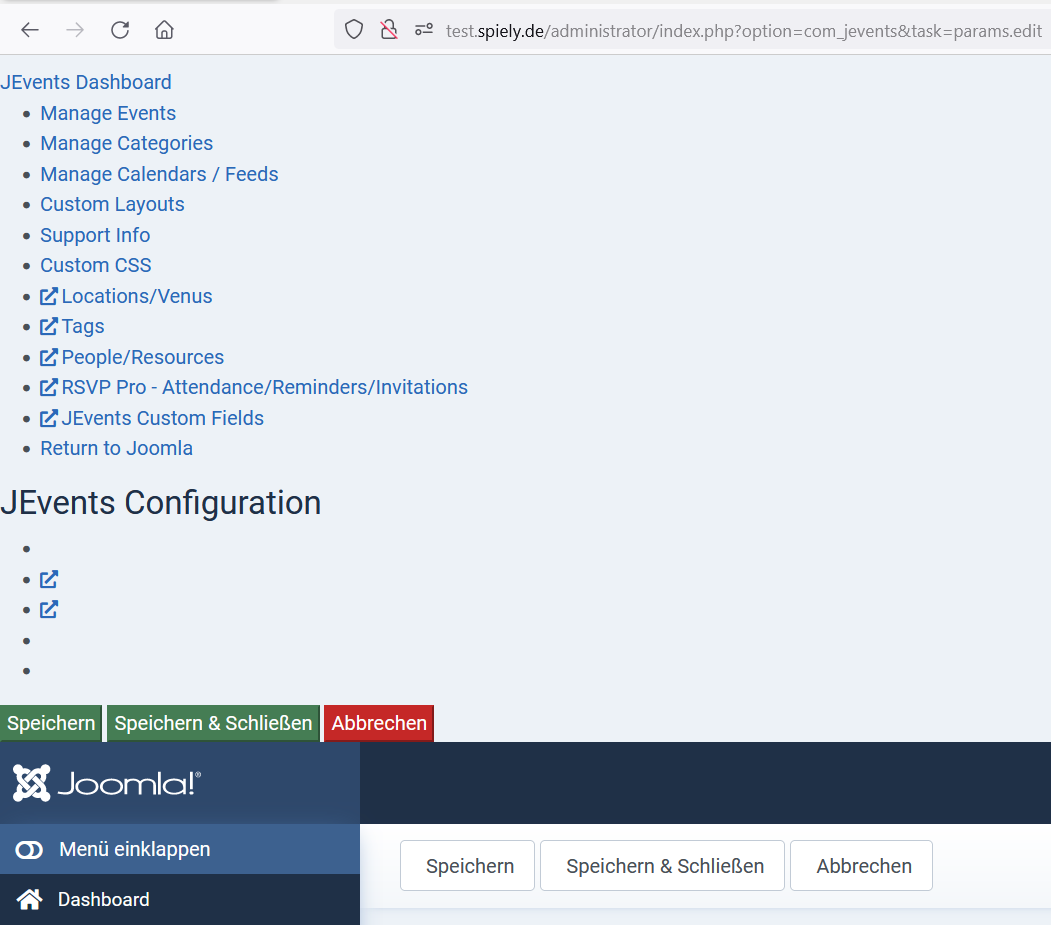Viewport: 1051px width, 925px height.
Task: Click the external-link icon beside Locations/Venus
Action: (49, 296)
